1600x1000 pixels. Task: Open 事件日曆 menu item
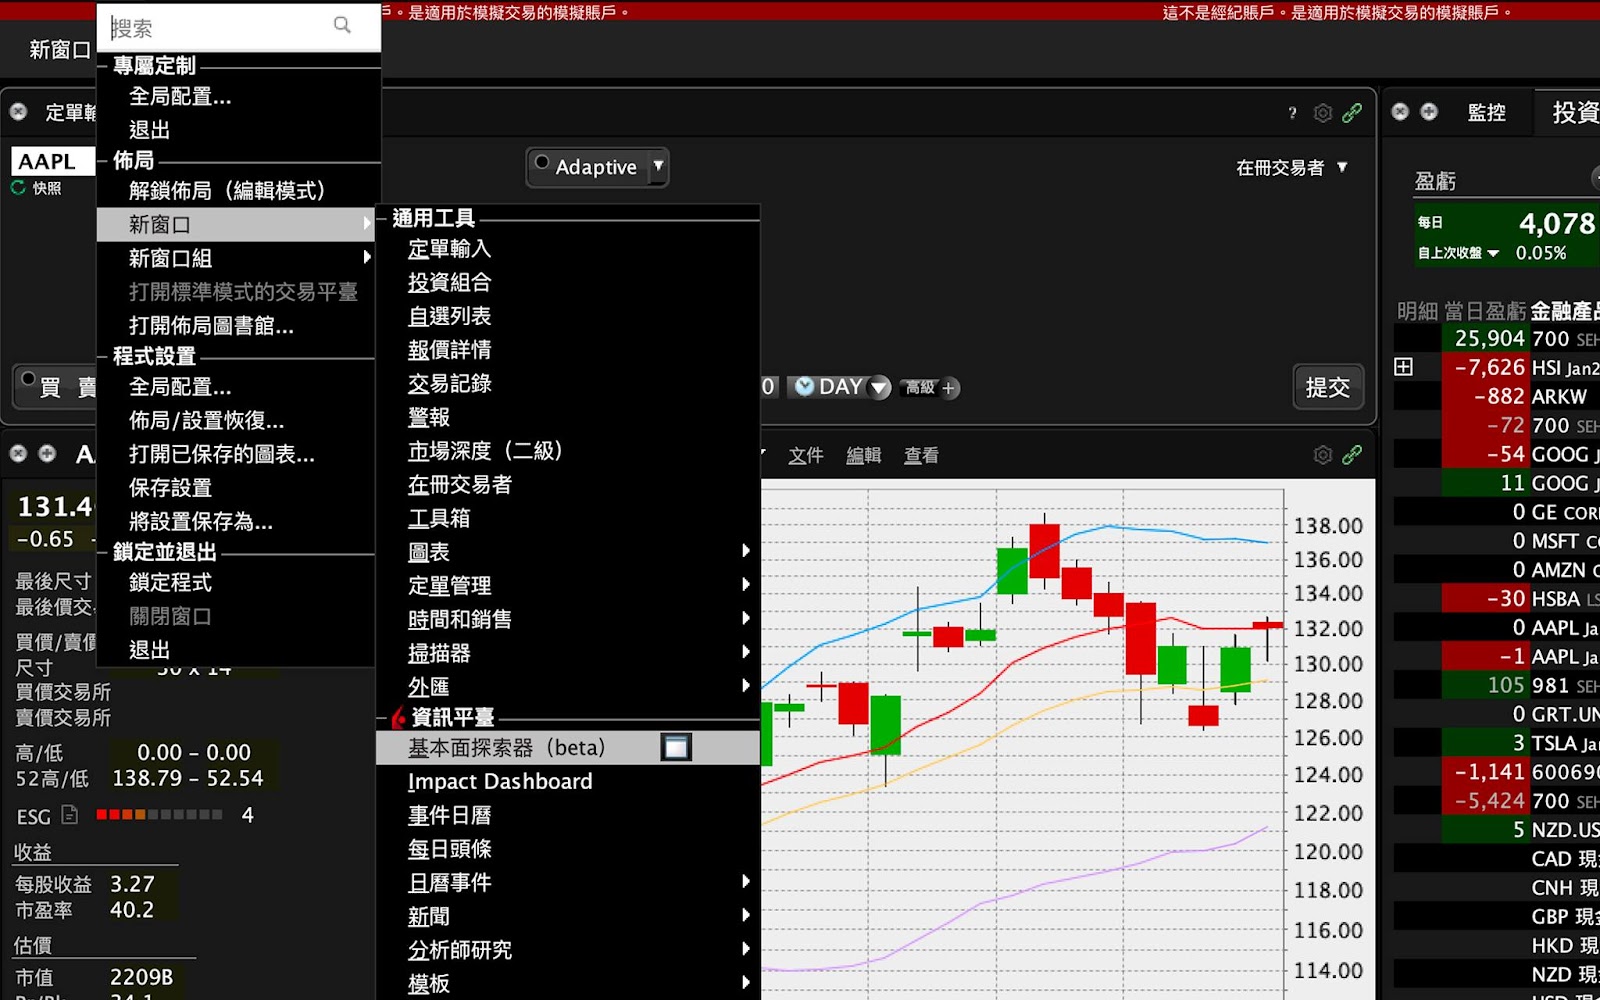(x=568, y=815)
